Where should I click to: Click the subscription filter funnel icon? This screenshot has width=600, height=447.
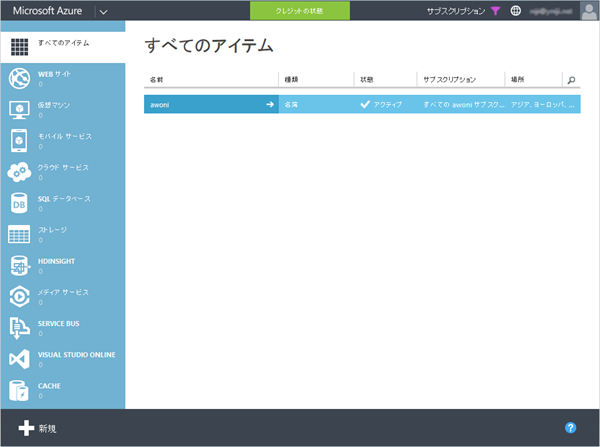(495, 11)
